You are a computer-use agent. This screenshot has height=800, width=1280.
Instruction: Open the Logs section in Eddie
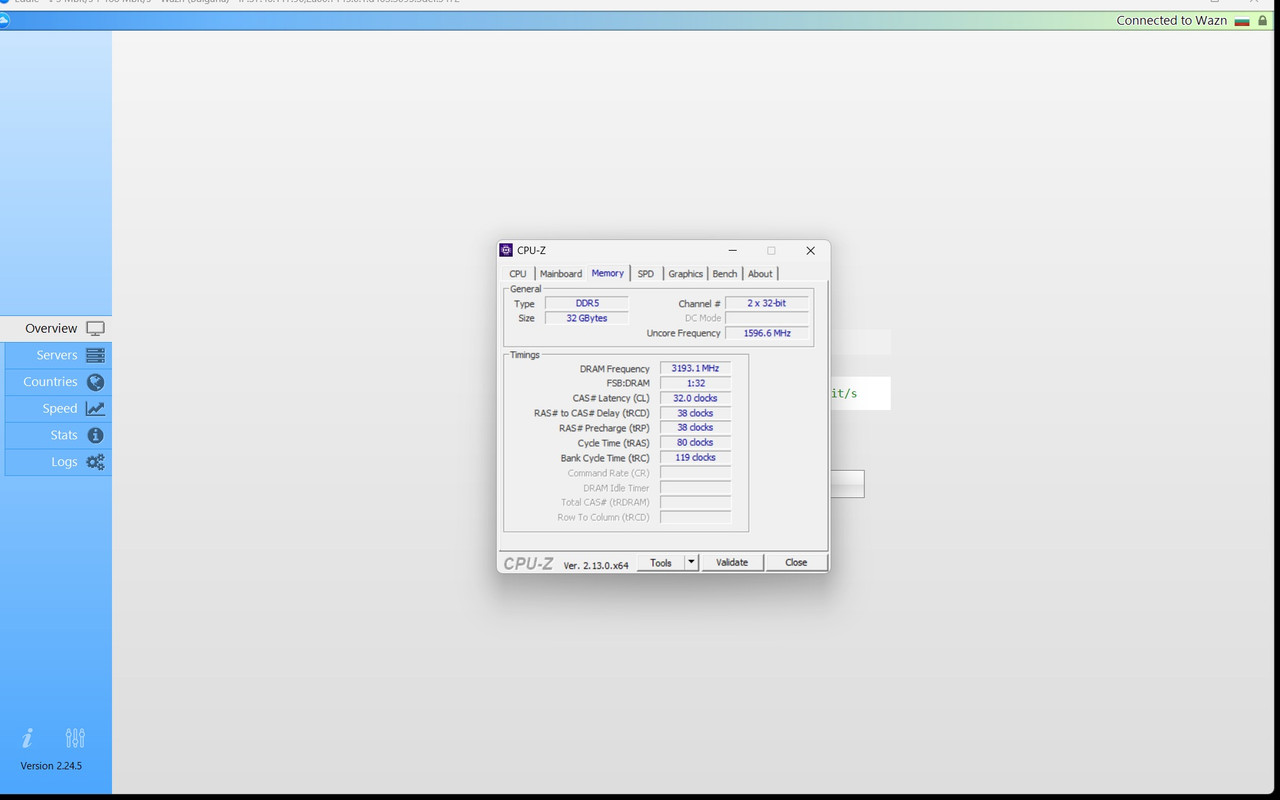(58, 462)
